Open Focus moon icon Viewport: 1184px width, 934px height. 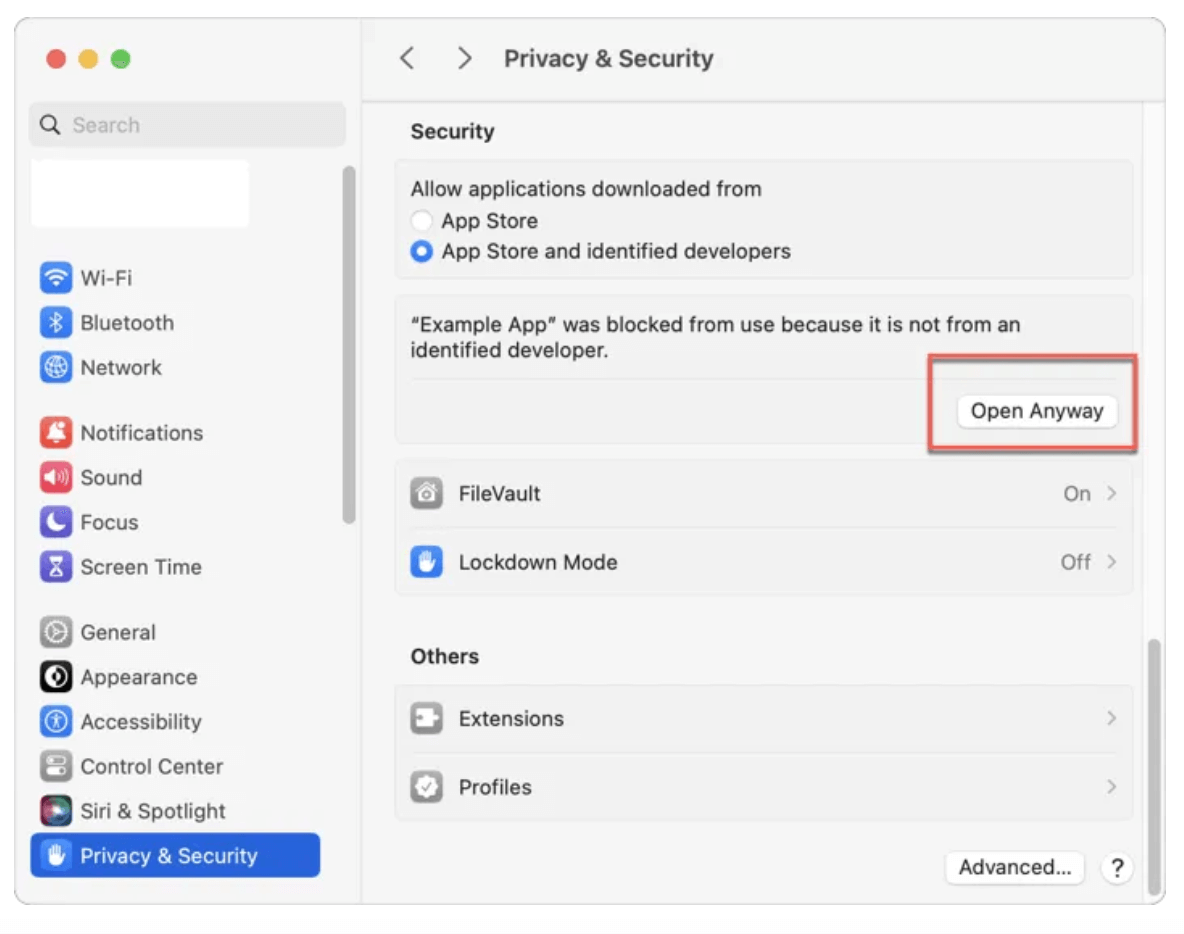point(56,522)
